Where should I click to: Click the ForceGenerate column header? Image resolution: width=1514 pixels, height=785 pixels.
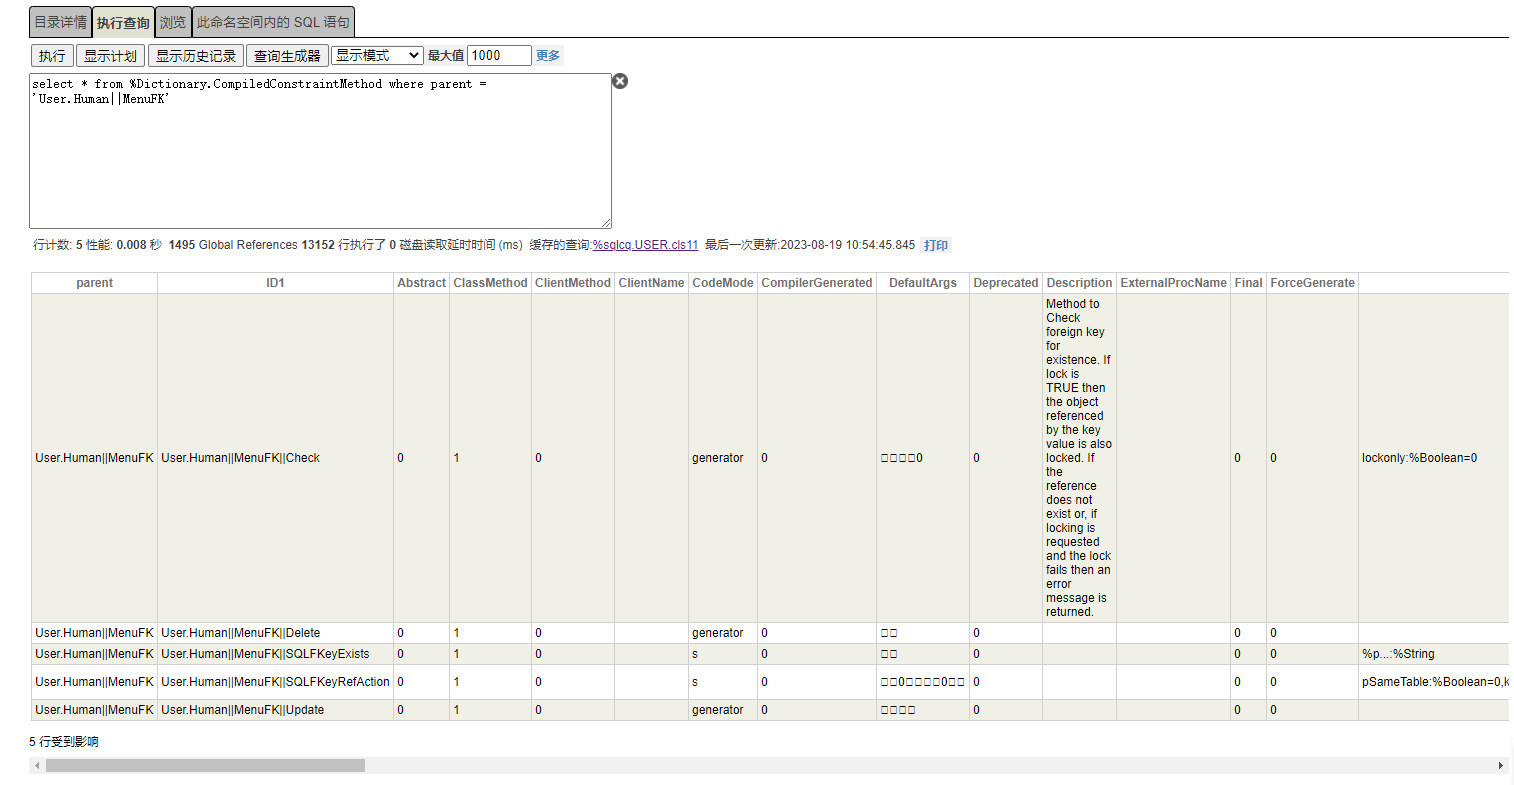coord(1312,283)
